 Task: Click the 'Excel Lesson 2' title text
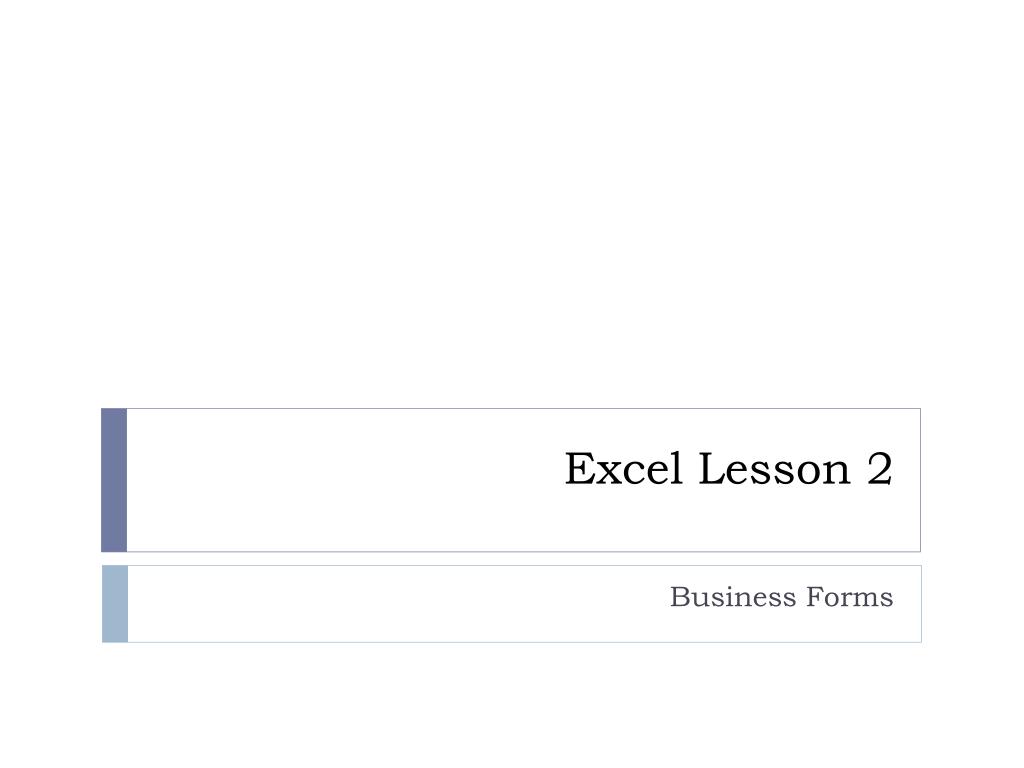point(728,468)
